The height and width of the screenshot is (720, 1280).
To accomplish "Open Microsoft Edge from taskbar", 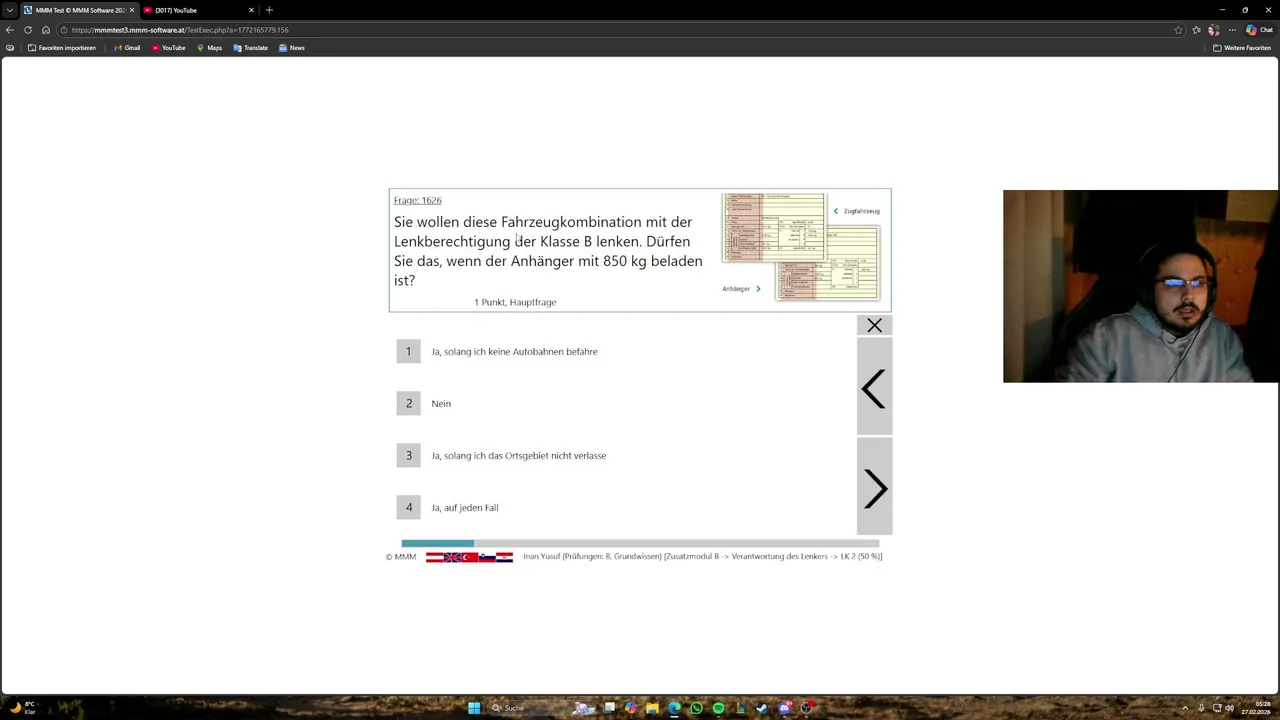I will pyautogui.click(x=674, y=708).
